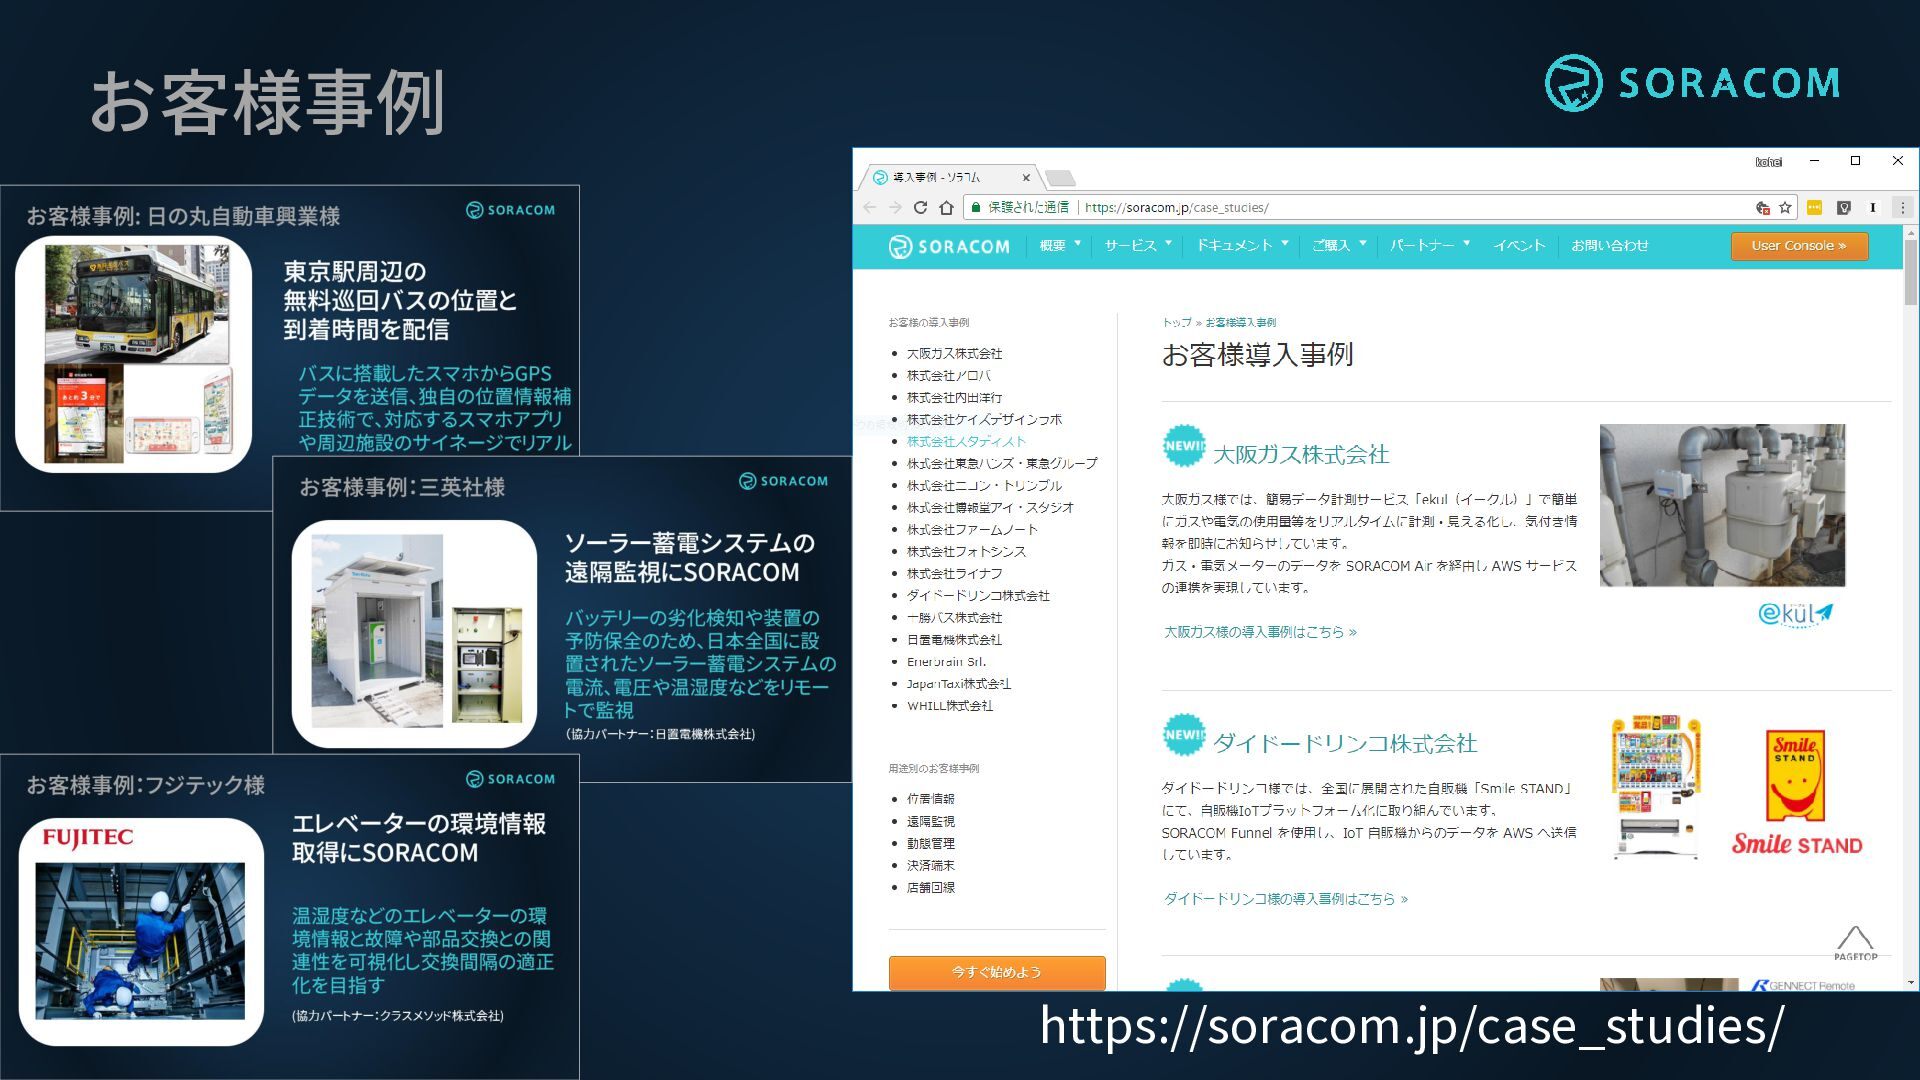This screenshot has width=1920, height=1080.
Task: Click the User Console button
Action: (1799, 246)
